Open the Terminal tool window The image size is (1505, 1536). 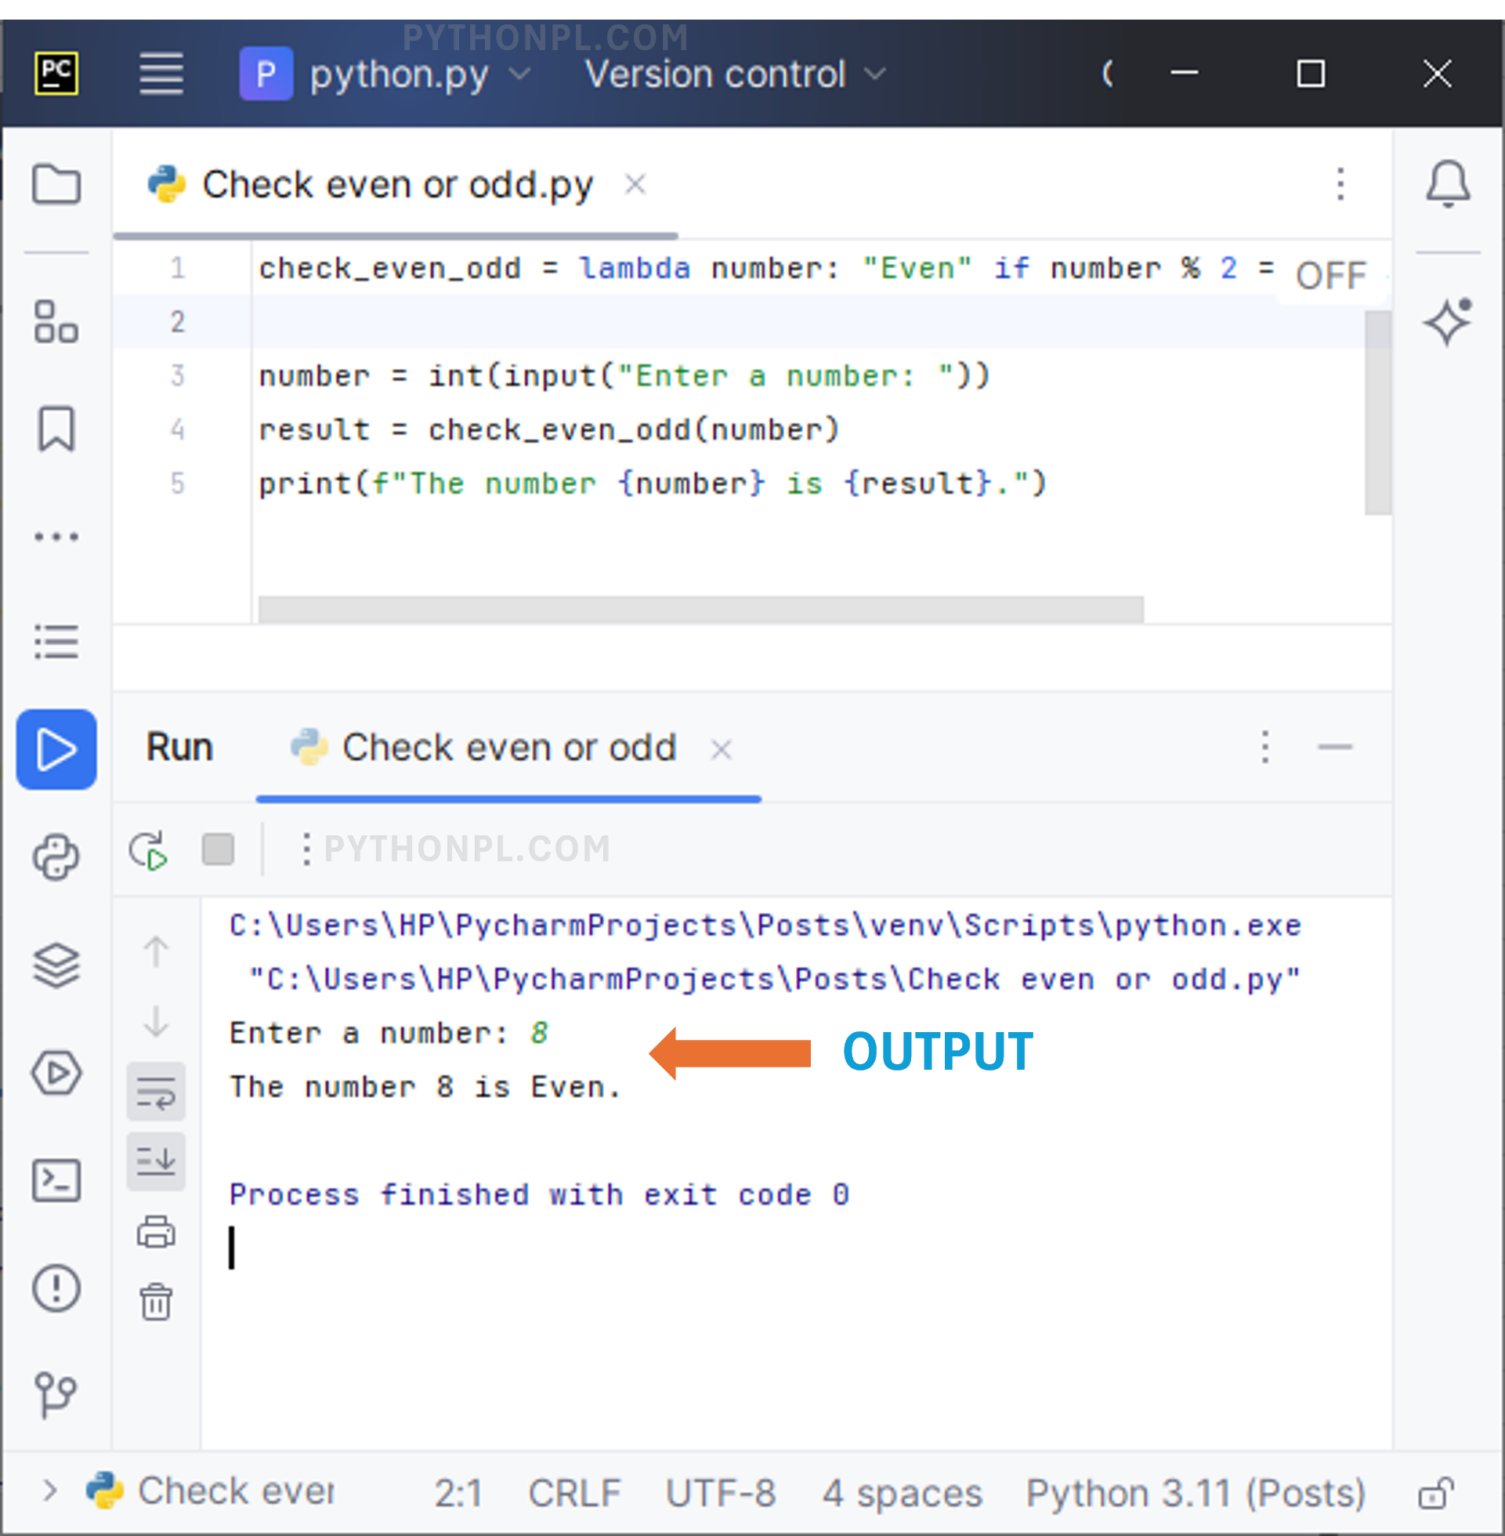(56, 1181)
